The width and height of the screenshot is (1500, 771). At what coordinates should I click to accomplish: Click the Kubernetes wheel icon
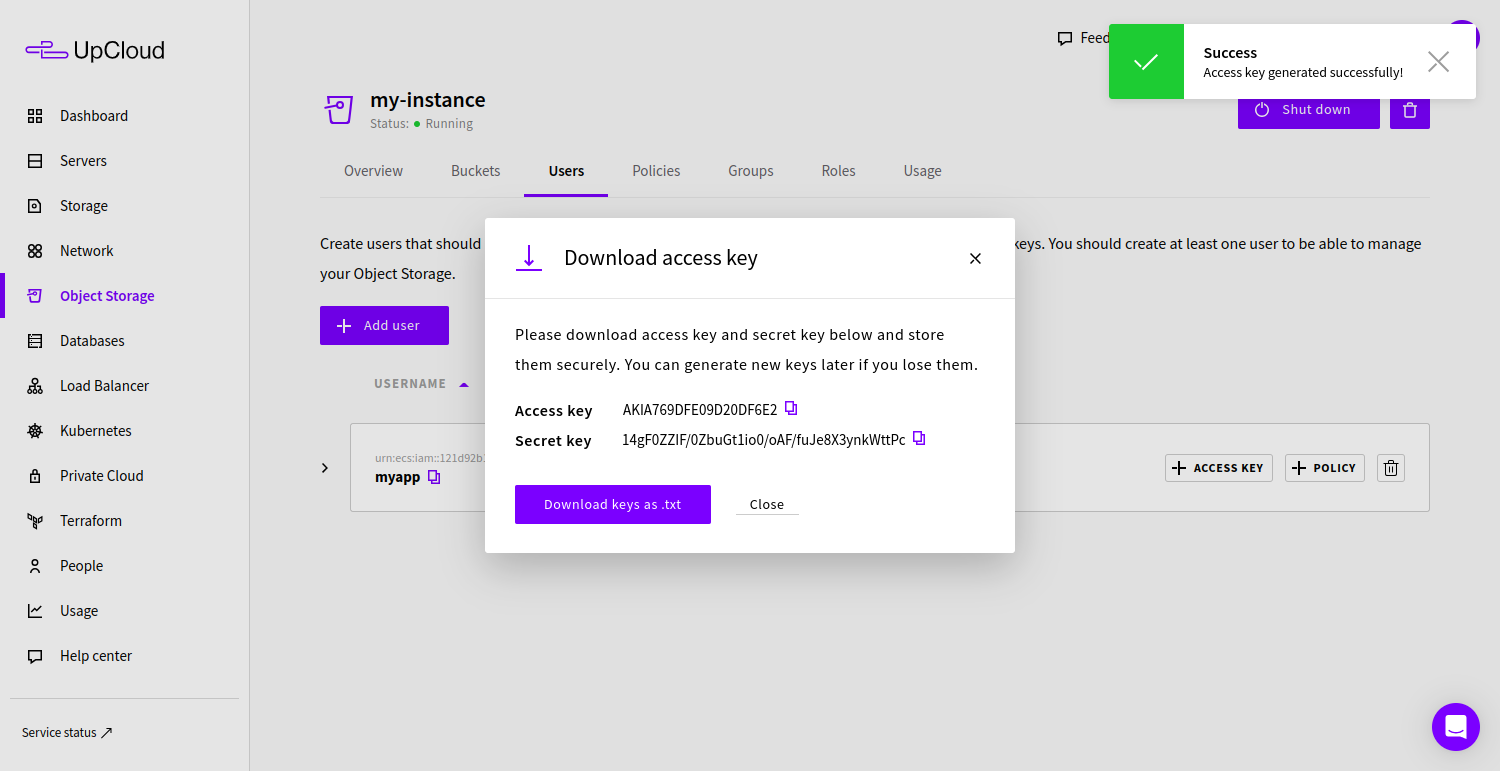(35, 431)
